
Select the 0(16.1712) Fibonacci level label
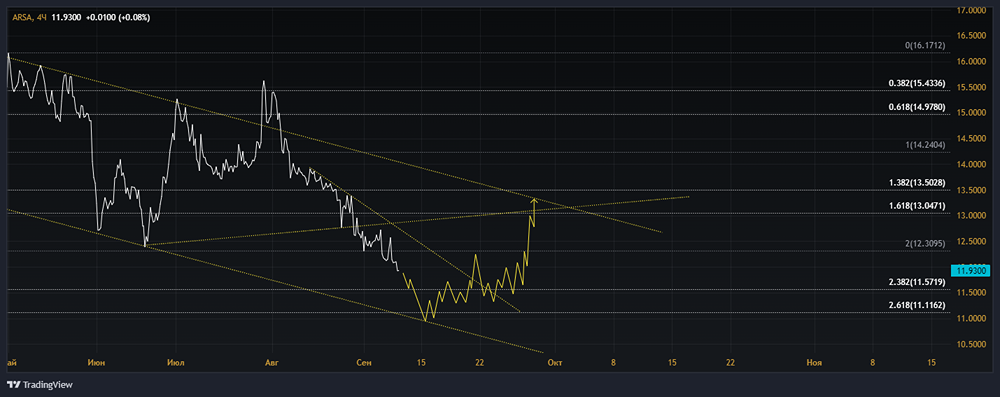coord(924,46)
